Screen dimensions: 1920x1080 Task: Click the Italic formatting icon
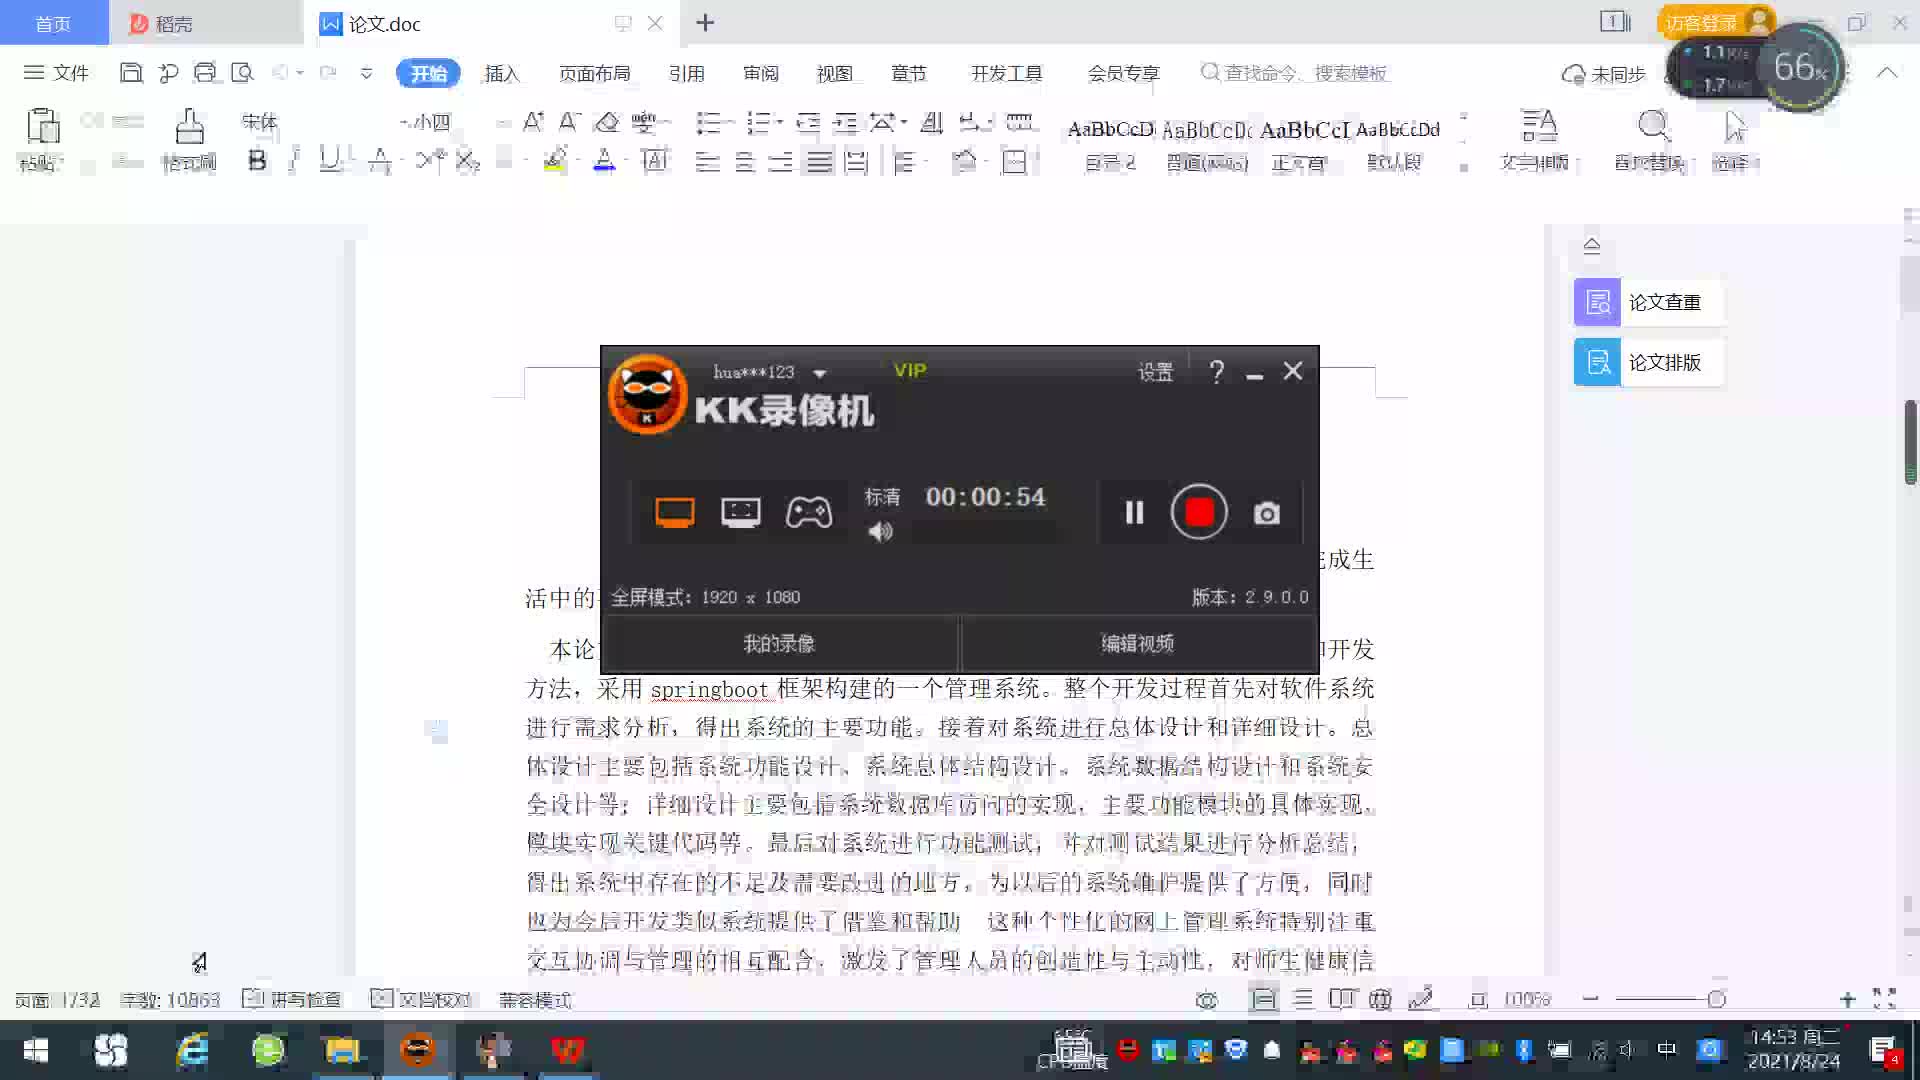pos(293,161)
